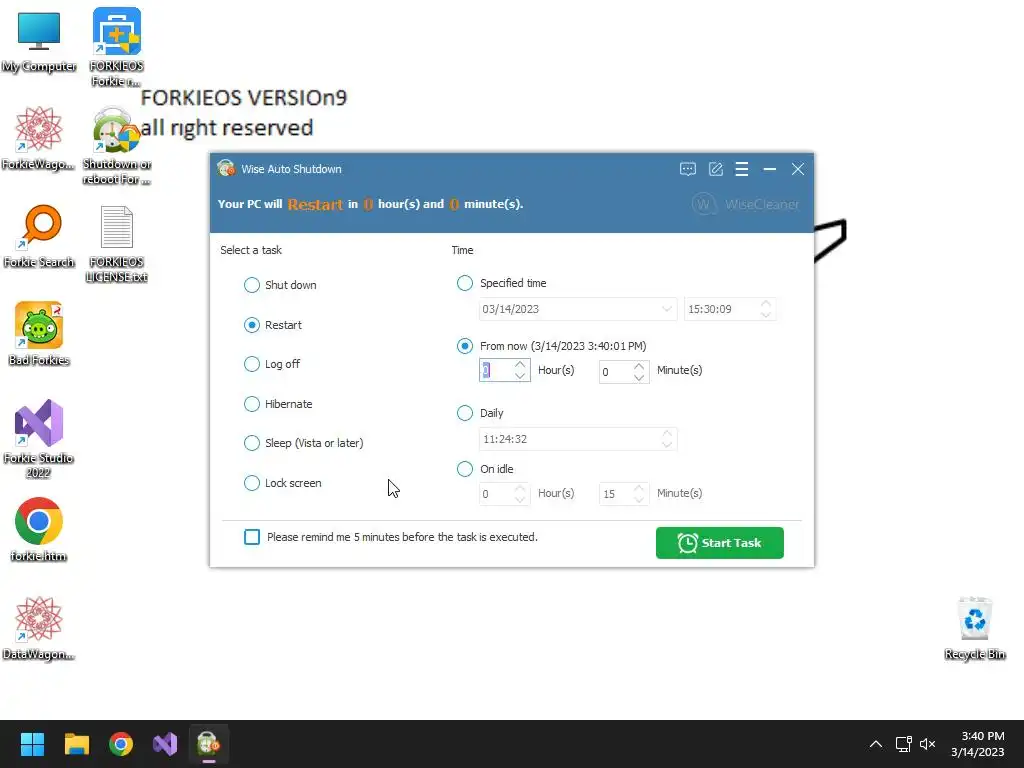
Task: Open the Recycle Bin
Action: point(974,628)
